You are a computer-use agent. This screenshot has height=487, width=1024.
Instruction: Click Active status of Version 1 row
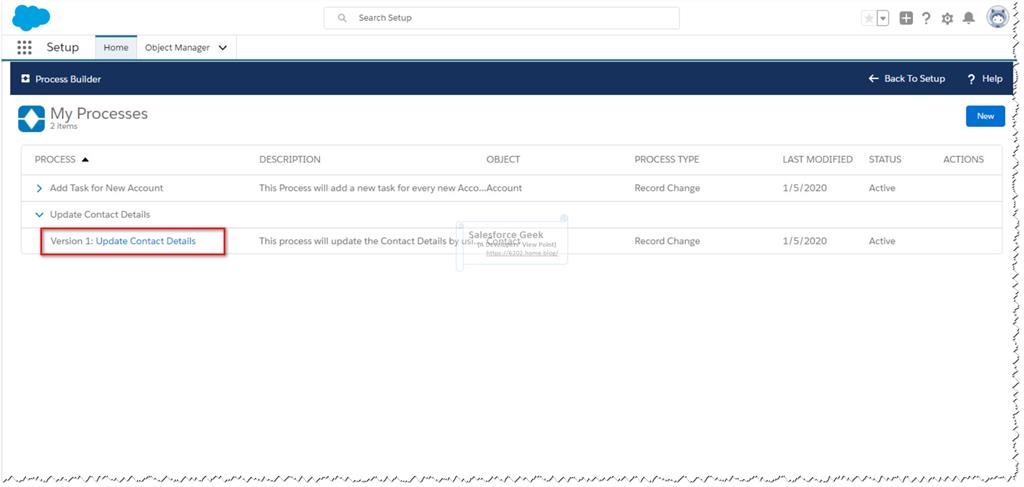882,241
